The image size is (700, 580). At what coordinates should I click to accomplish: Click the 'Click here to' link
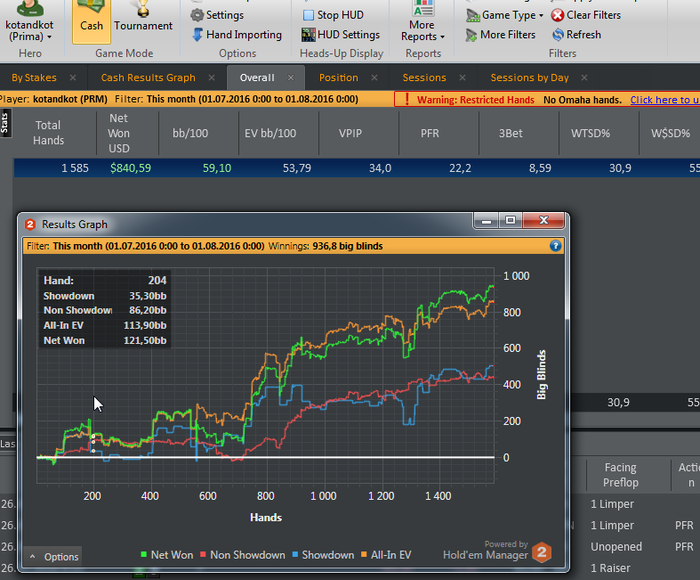point(665,100)
